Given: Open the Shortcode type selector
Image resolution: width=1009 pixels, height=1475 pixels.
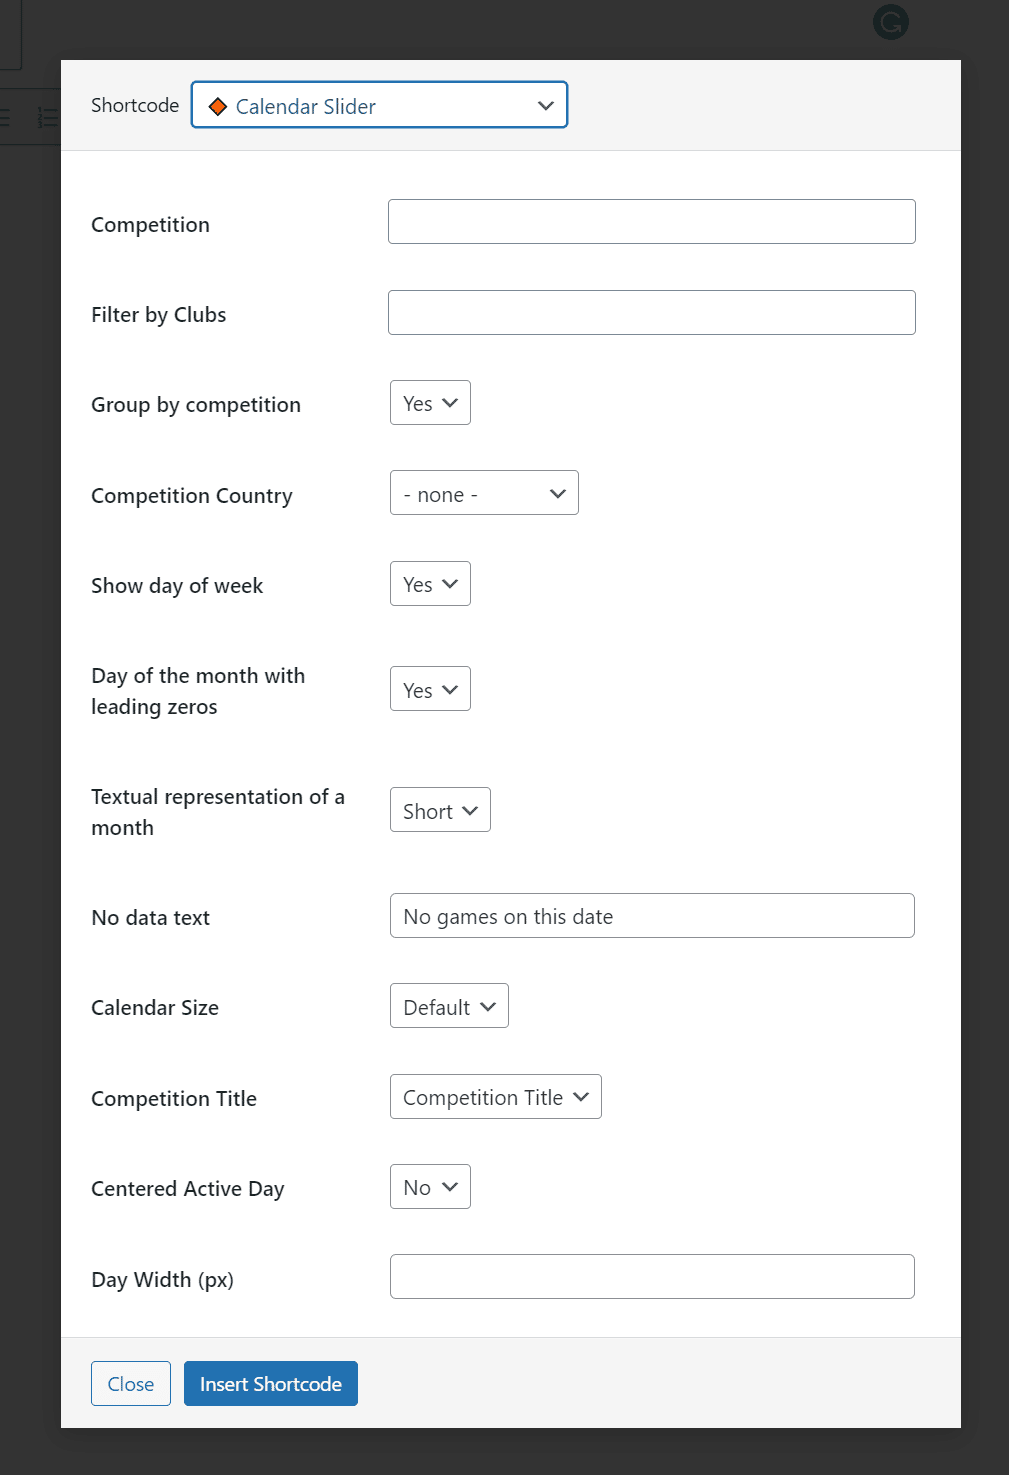Looking at the screenshot, I should (379, 105).
